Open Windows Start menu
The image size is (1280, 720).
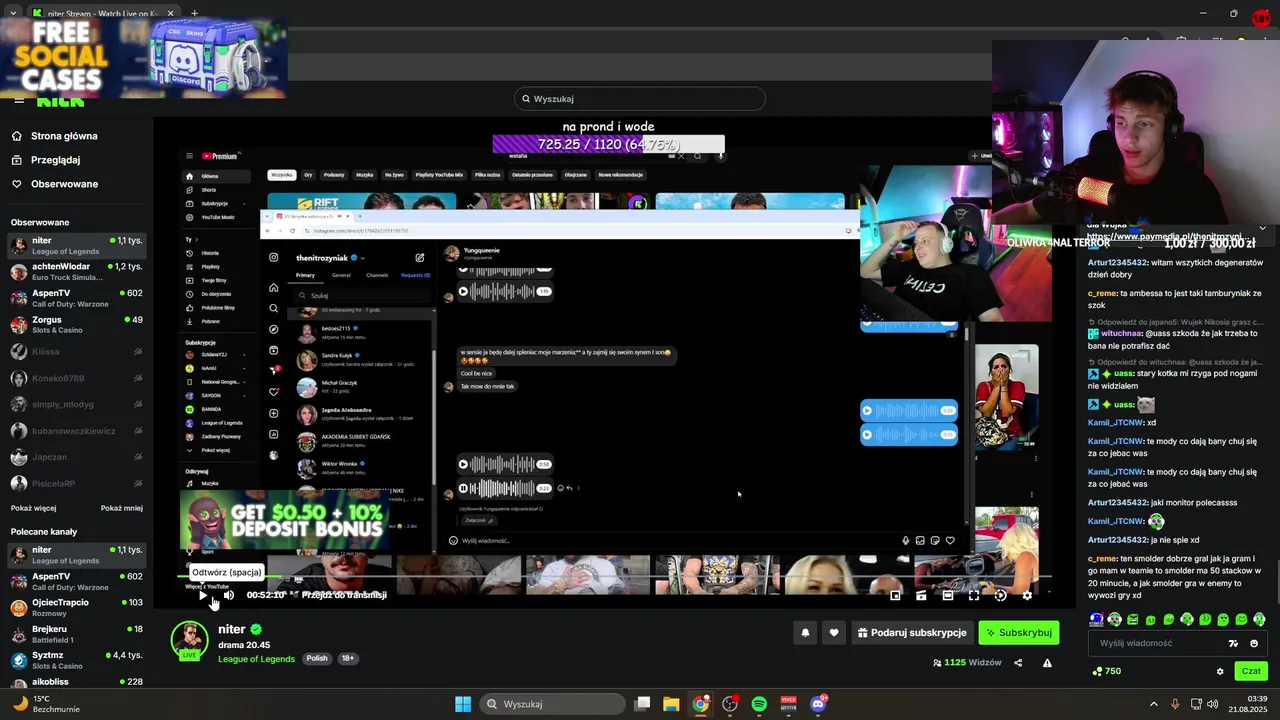[463, 704]
